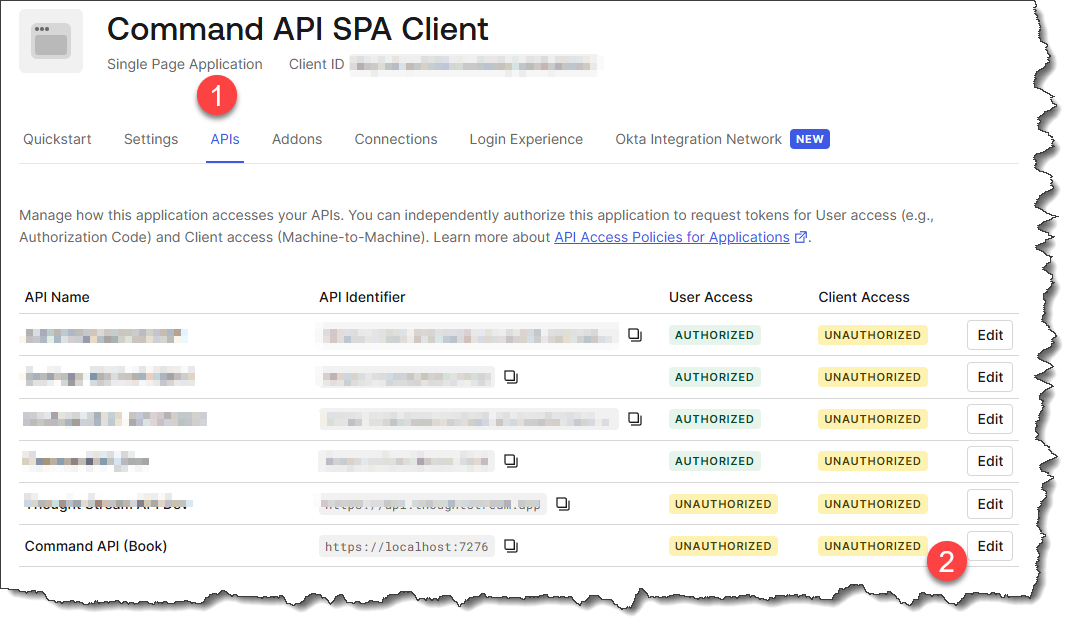
Task: Click Edit on the third API row
Action: point(990,419)
